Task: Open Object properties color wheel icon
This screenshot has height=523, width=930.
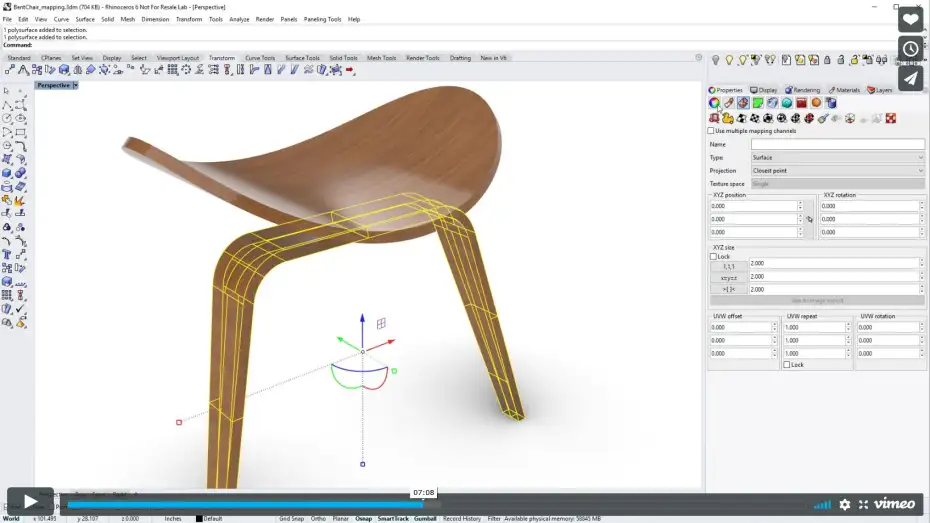Action: pyautogui.click(x=714, y=103)
